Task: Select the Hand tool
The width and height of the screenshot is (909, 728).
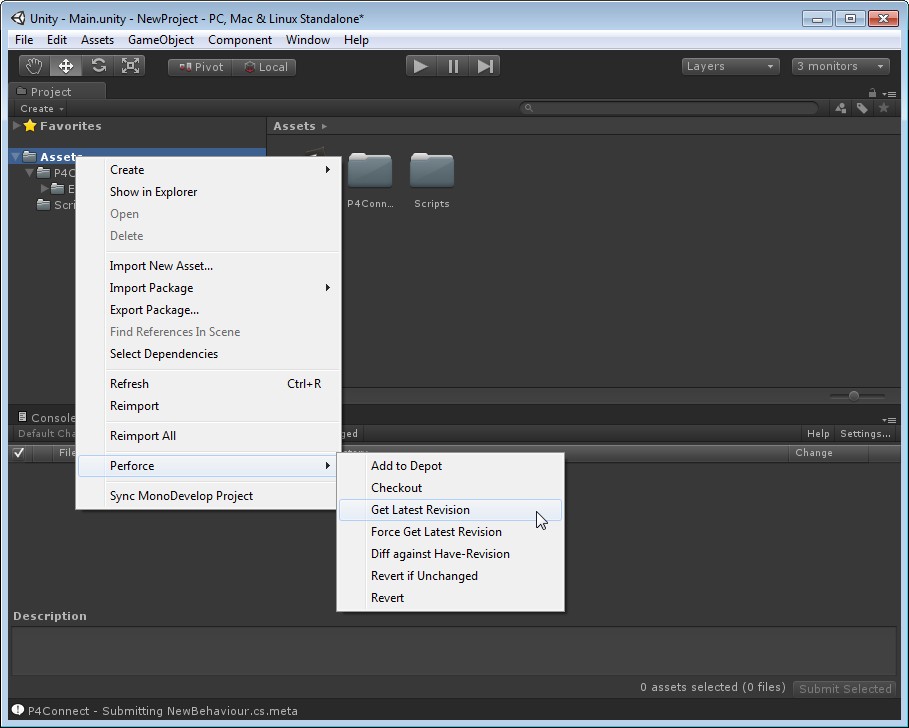Action: point(34,66)
